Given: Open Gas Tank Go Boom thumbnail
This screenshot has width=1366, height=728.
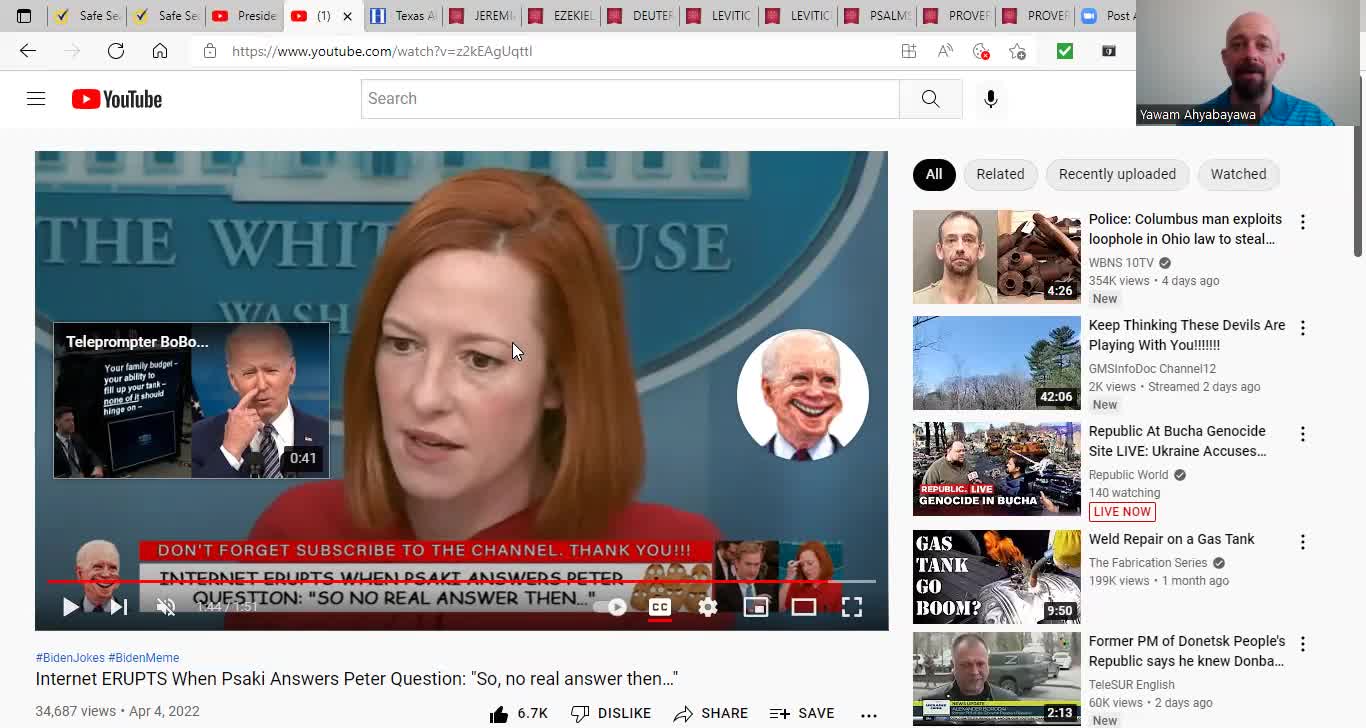Looking at the screenshot, I should click(997, 577).
